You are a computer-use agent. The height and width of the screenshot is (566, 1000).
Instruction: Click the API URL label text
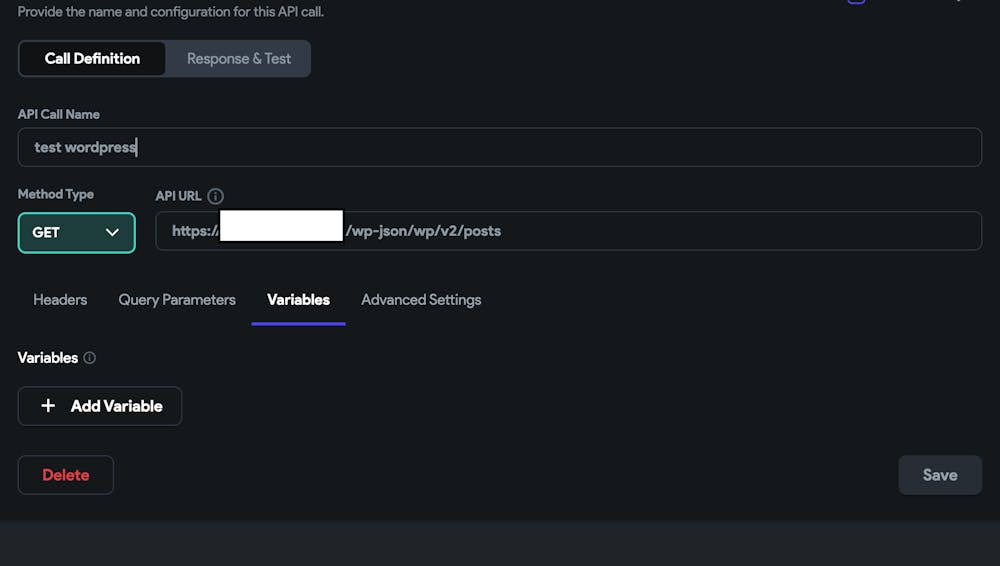click(178, 196)
